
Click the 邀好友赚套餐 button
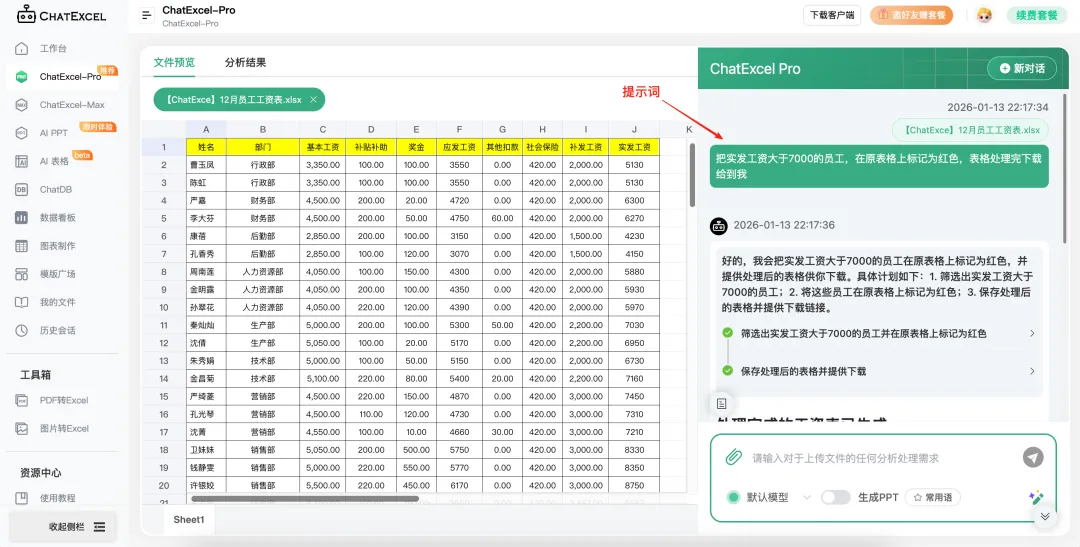tap(911, 15)
